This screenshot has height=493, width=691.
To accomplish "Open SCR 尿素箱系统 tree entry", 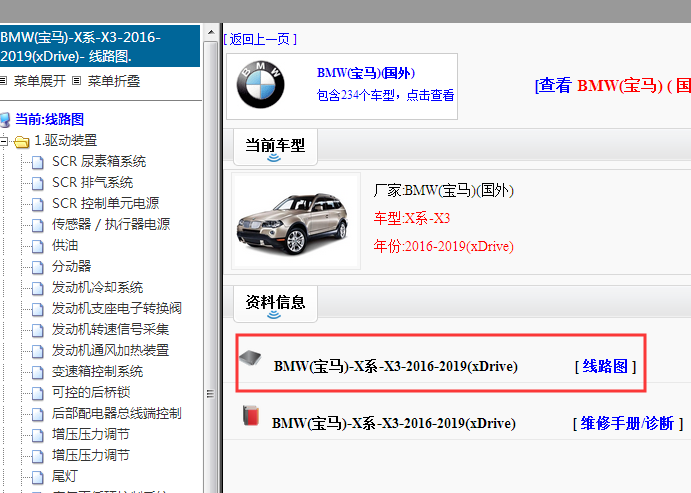I will [x=99, y=162].
